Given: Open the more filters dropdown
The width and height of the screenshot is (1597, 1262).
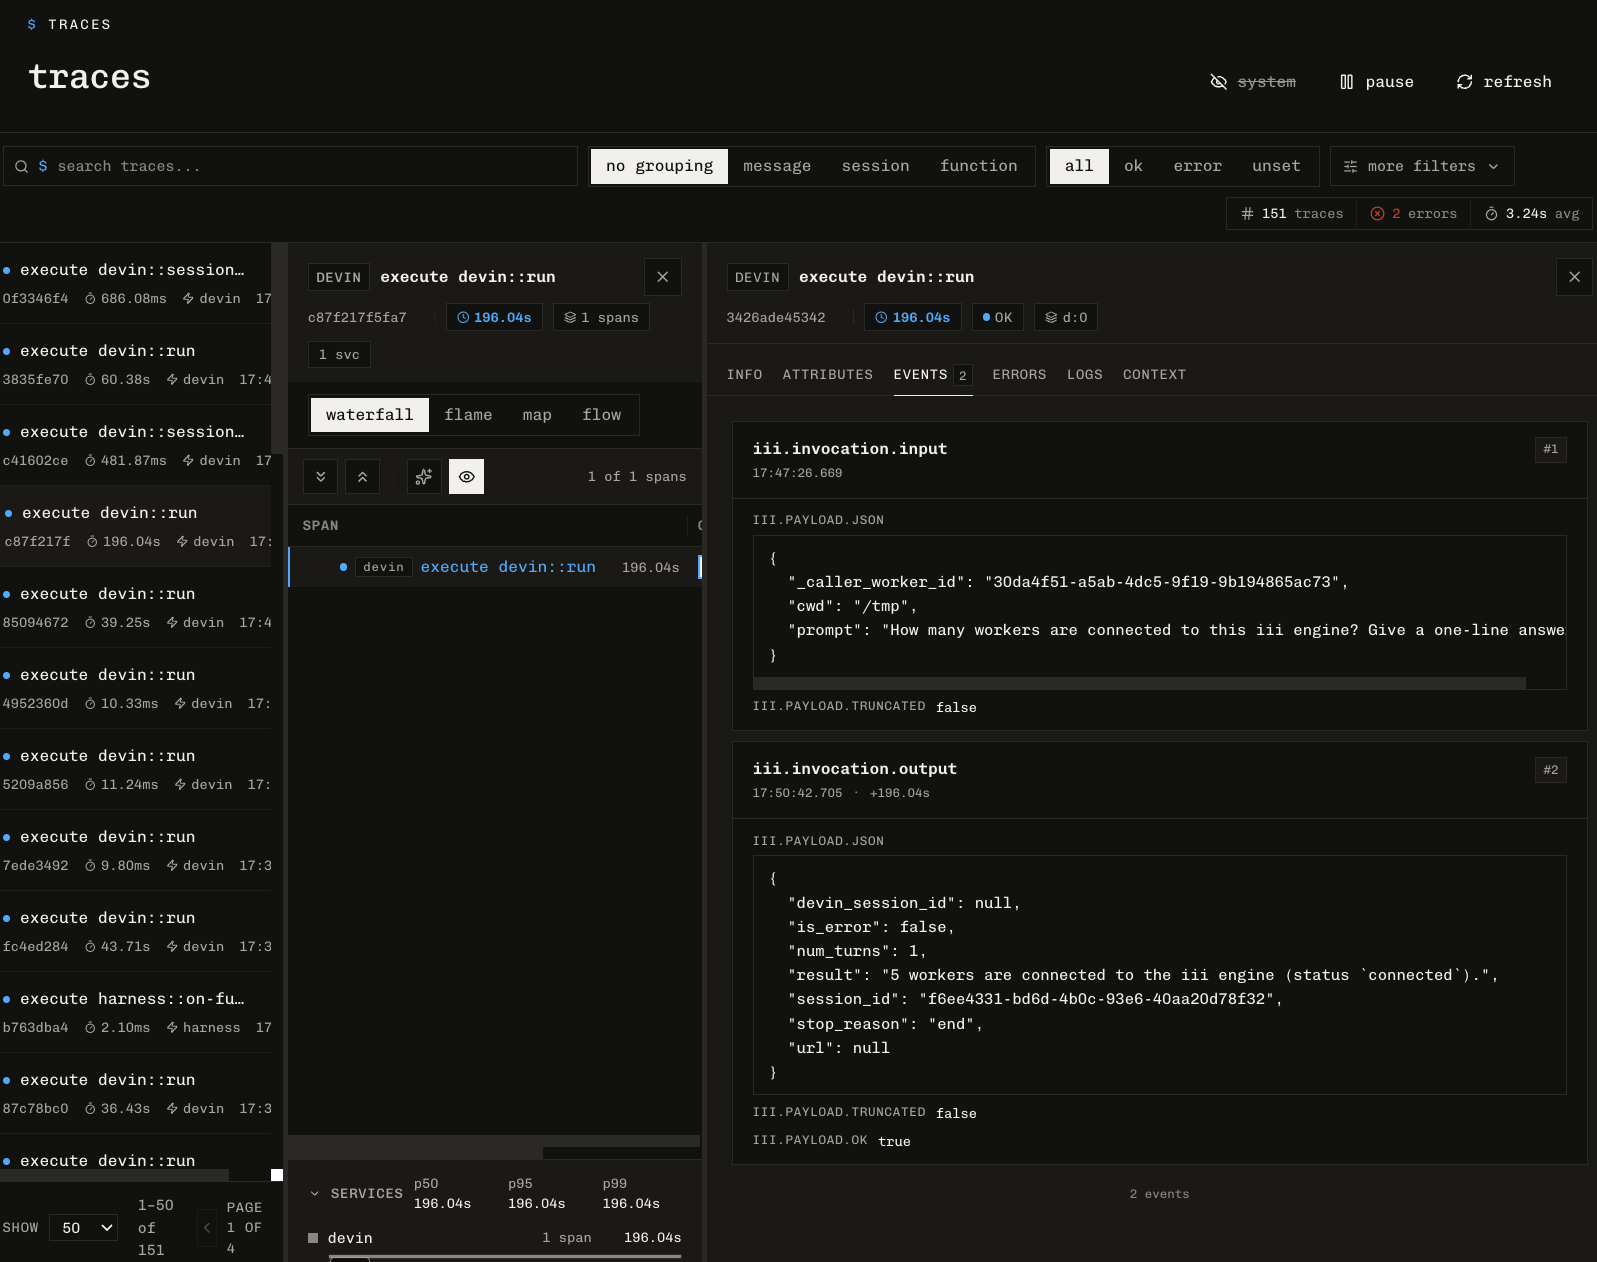Looking at the screenshot, I should (x=1421, y=166).
